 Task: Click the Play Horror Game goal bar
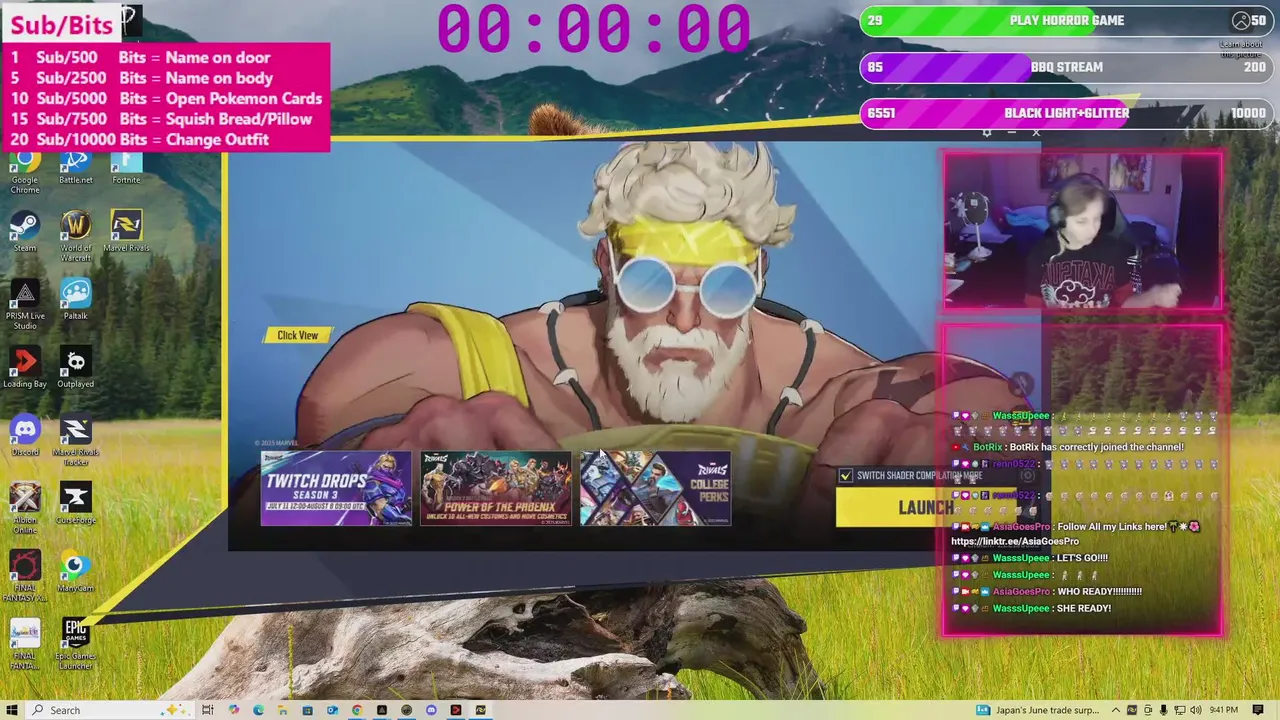[x=1065, y=21]
